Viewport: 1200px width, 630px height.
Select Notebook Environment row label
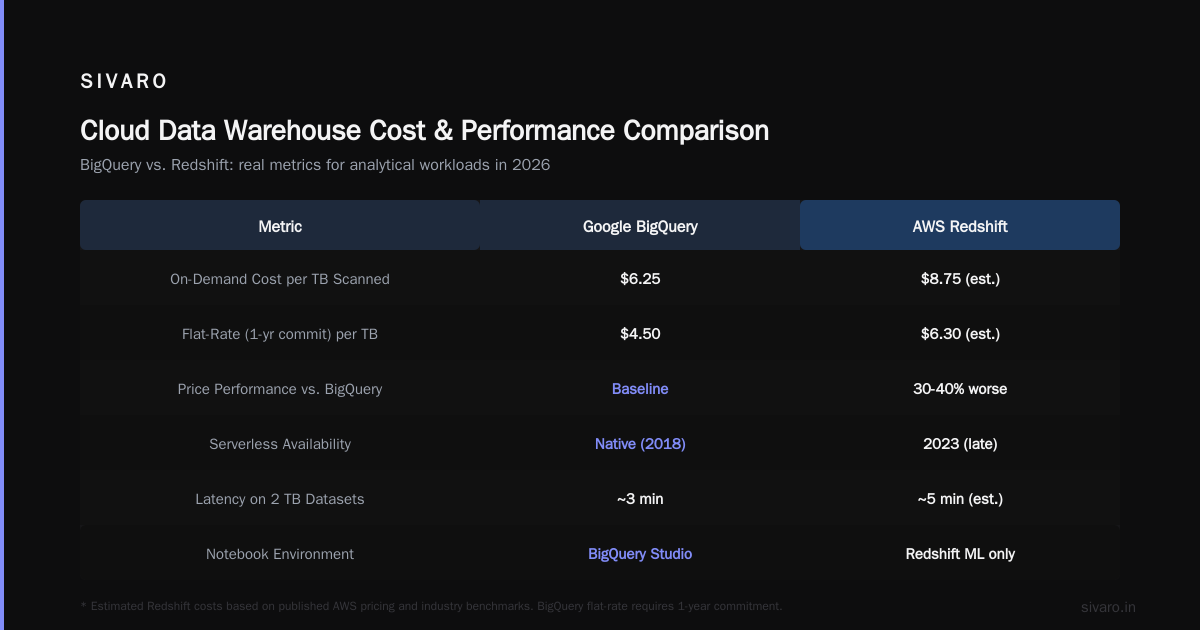click(x=280, y=553)
